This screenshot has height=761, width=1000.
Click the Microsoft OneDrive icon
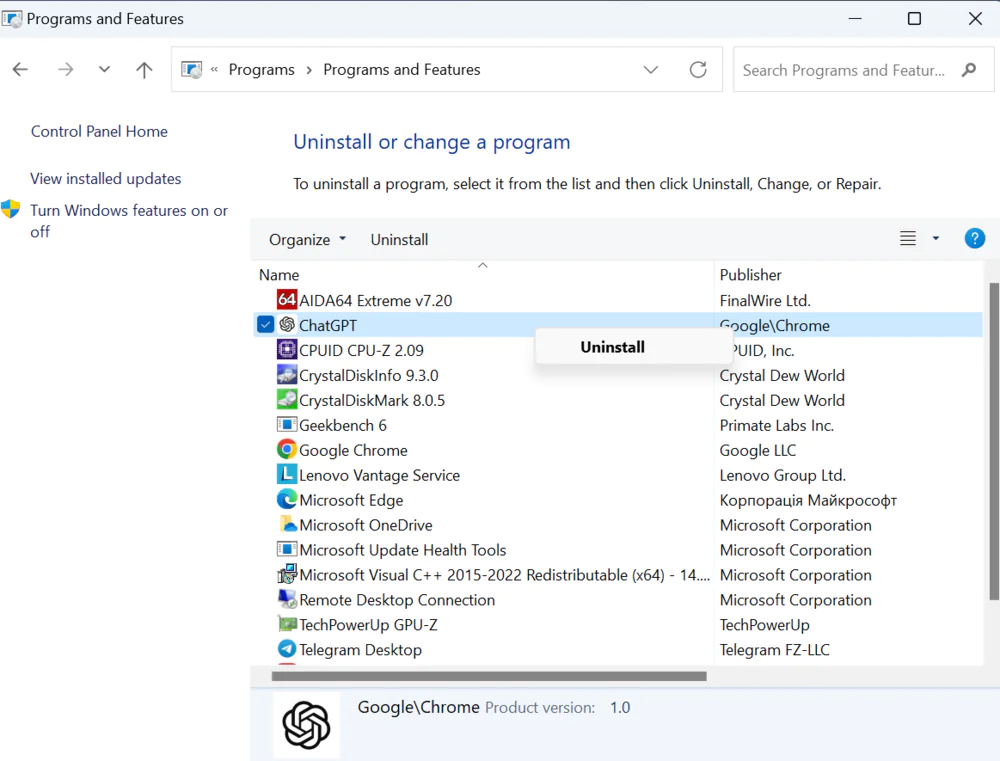(288, 524)
